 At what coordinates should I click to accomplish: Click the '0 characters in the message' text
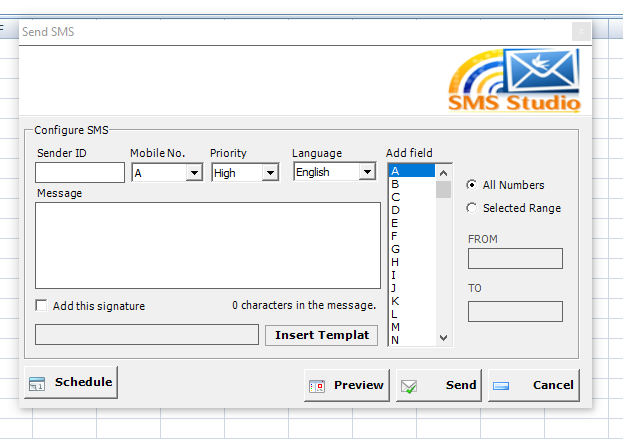(x=304, y=305)
